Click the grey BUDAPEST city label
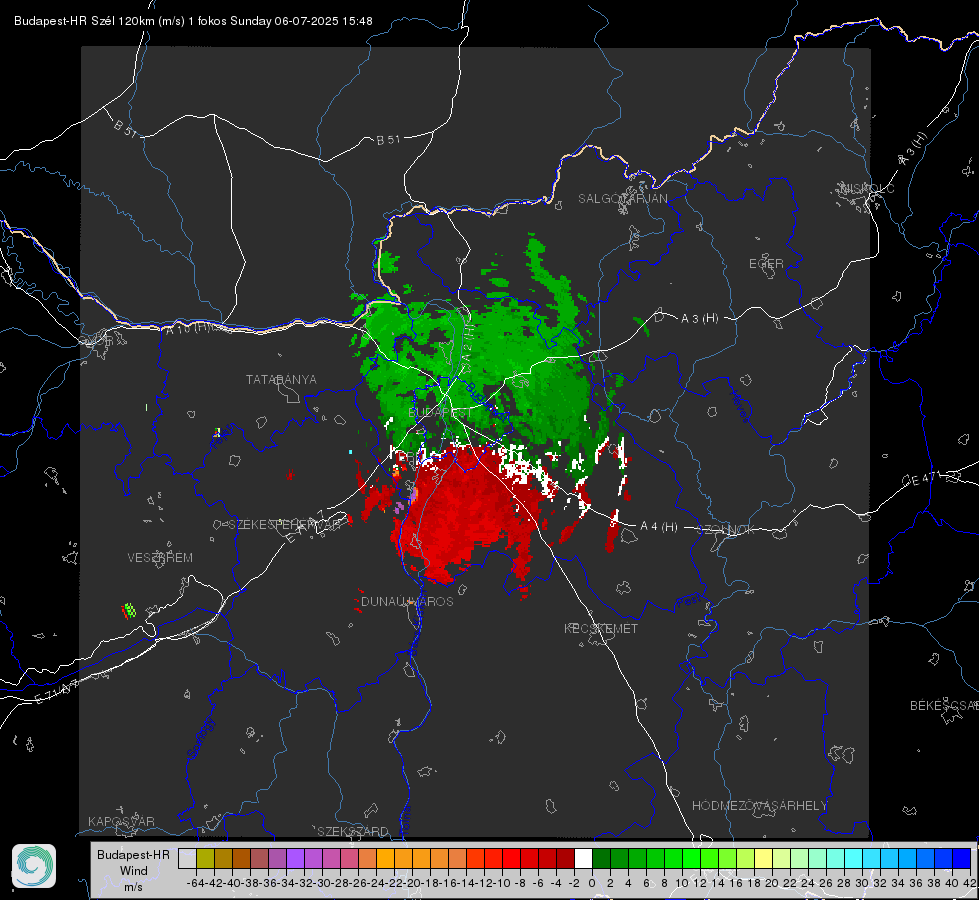The image size is (979, 900). [440, 413]
